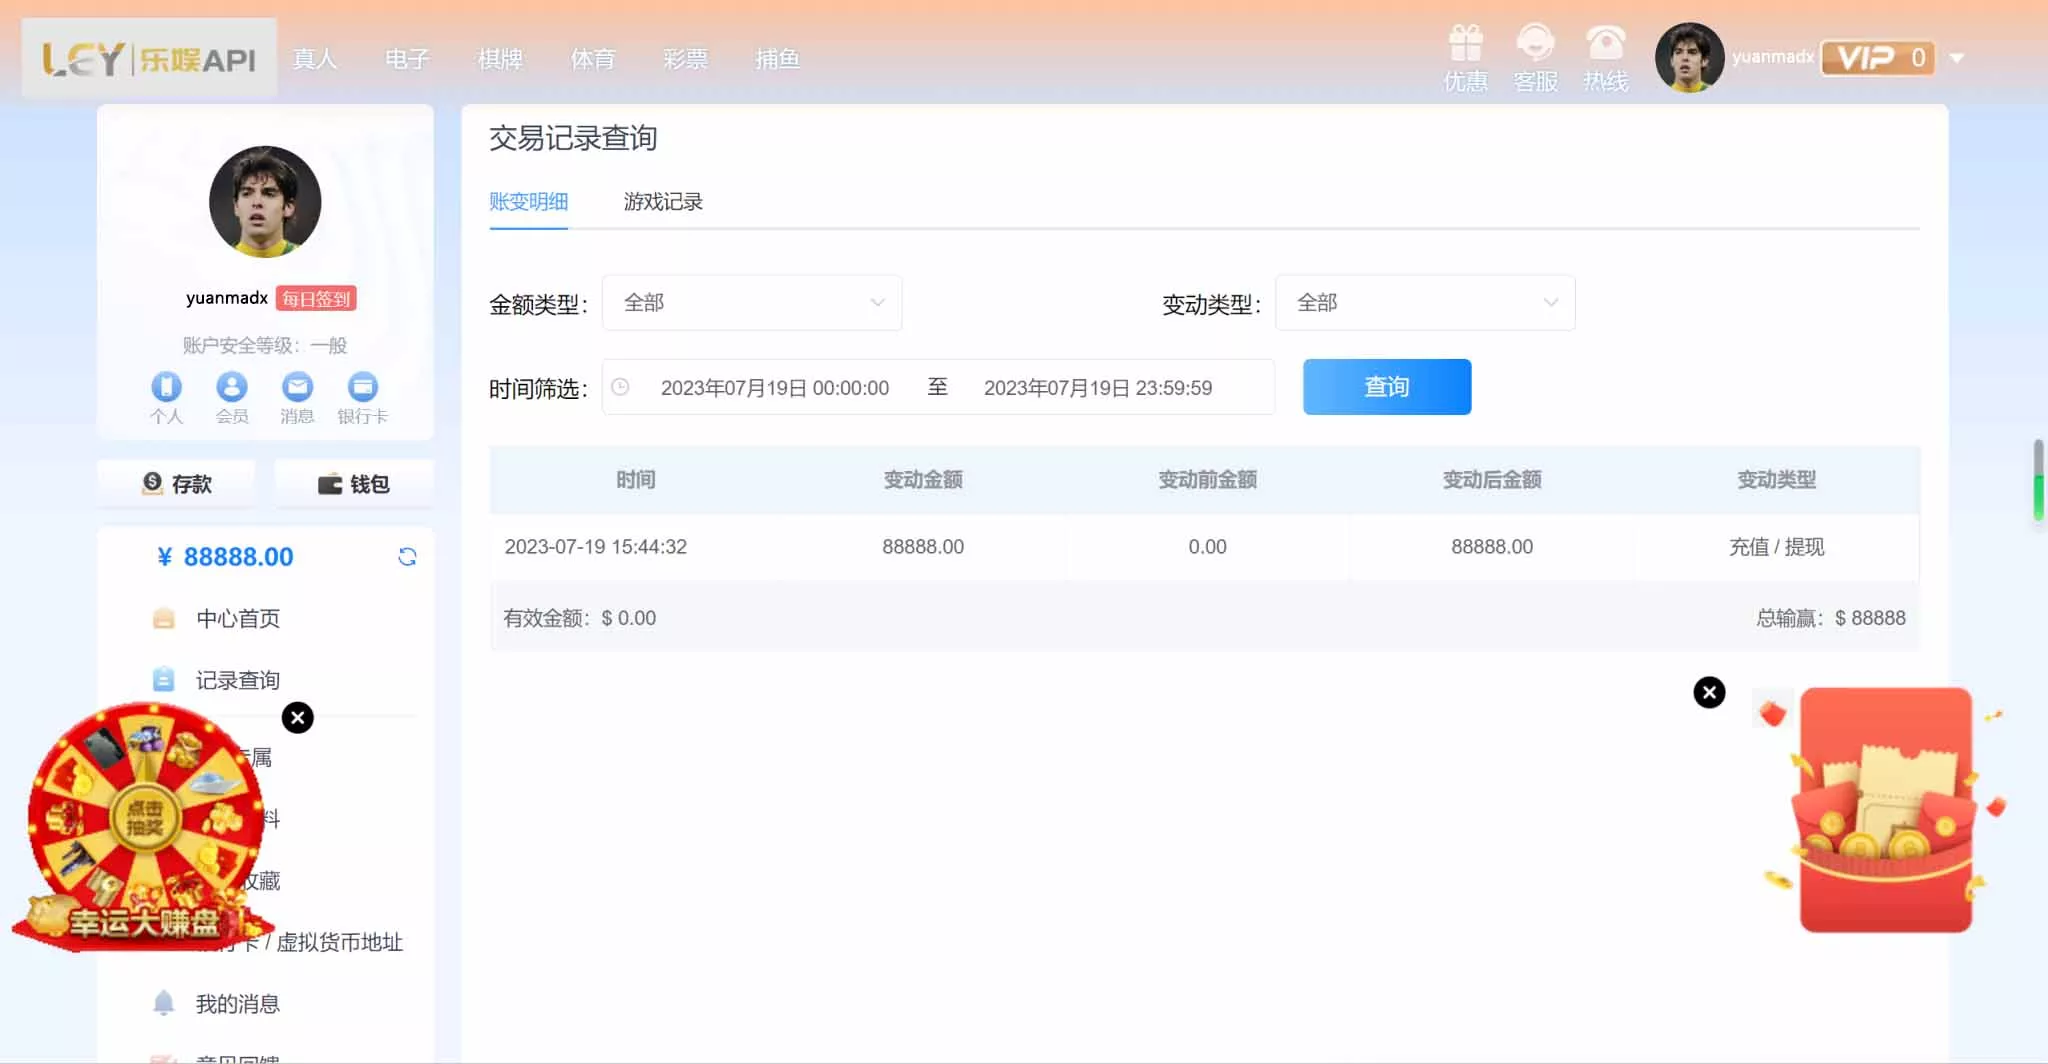Open the 优惠 promotions gift icon
The image size is (2048, 1064).
(1465, 45)
